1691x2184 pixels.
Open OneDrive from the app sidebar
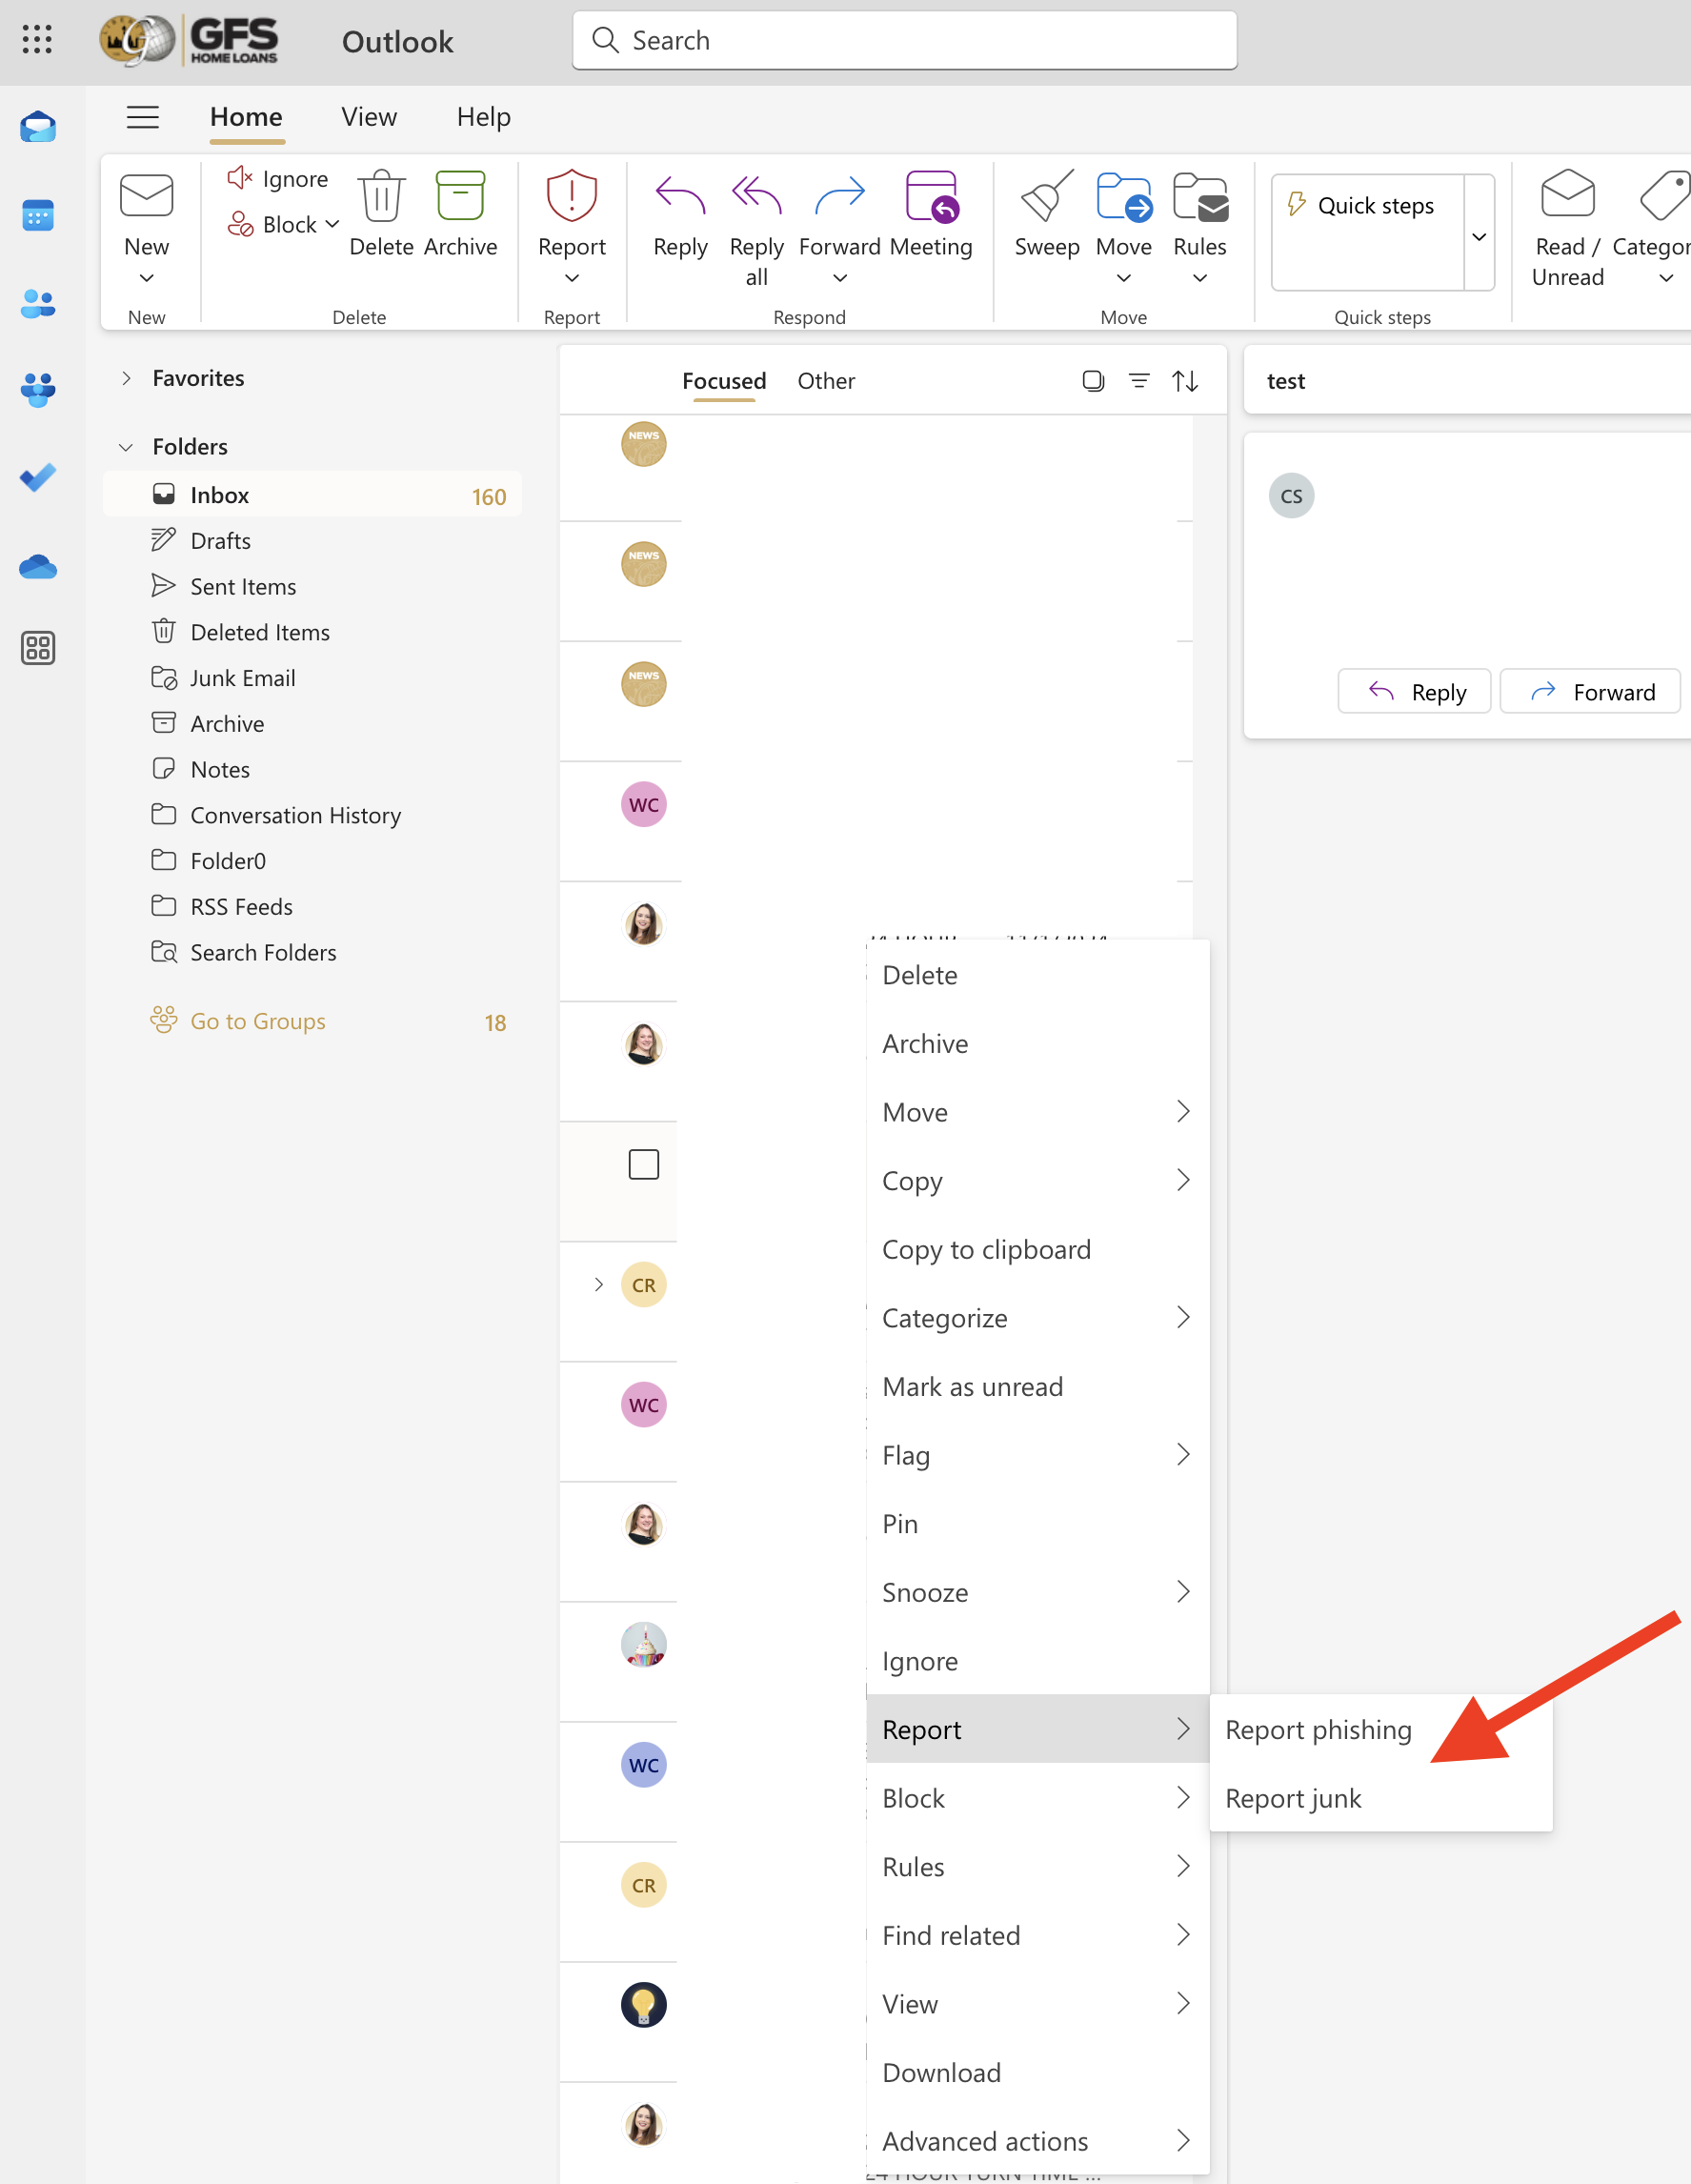pos(38,566)
